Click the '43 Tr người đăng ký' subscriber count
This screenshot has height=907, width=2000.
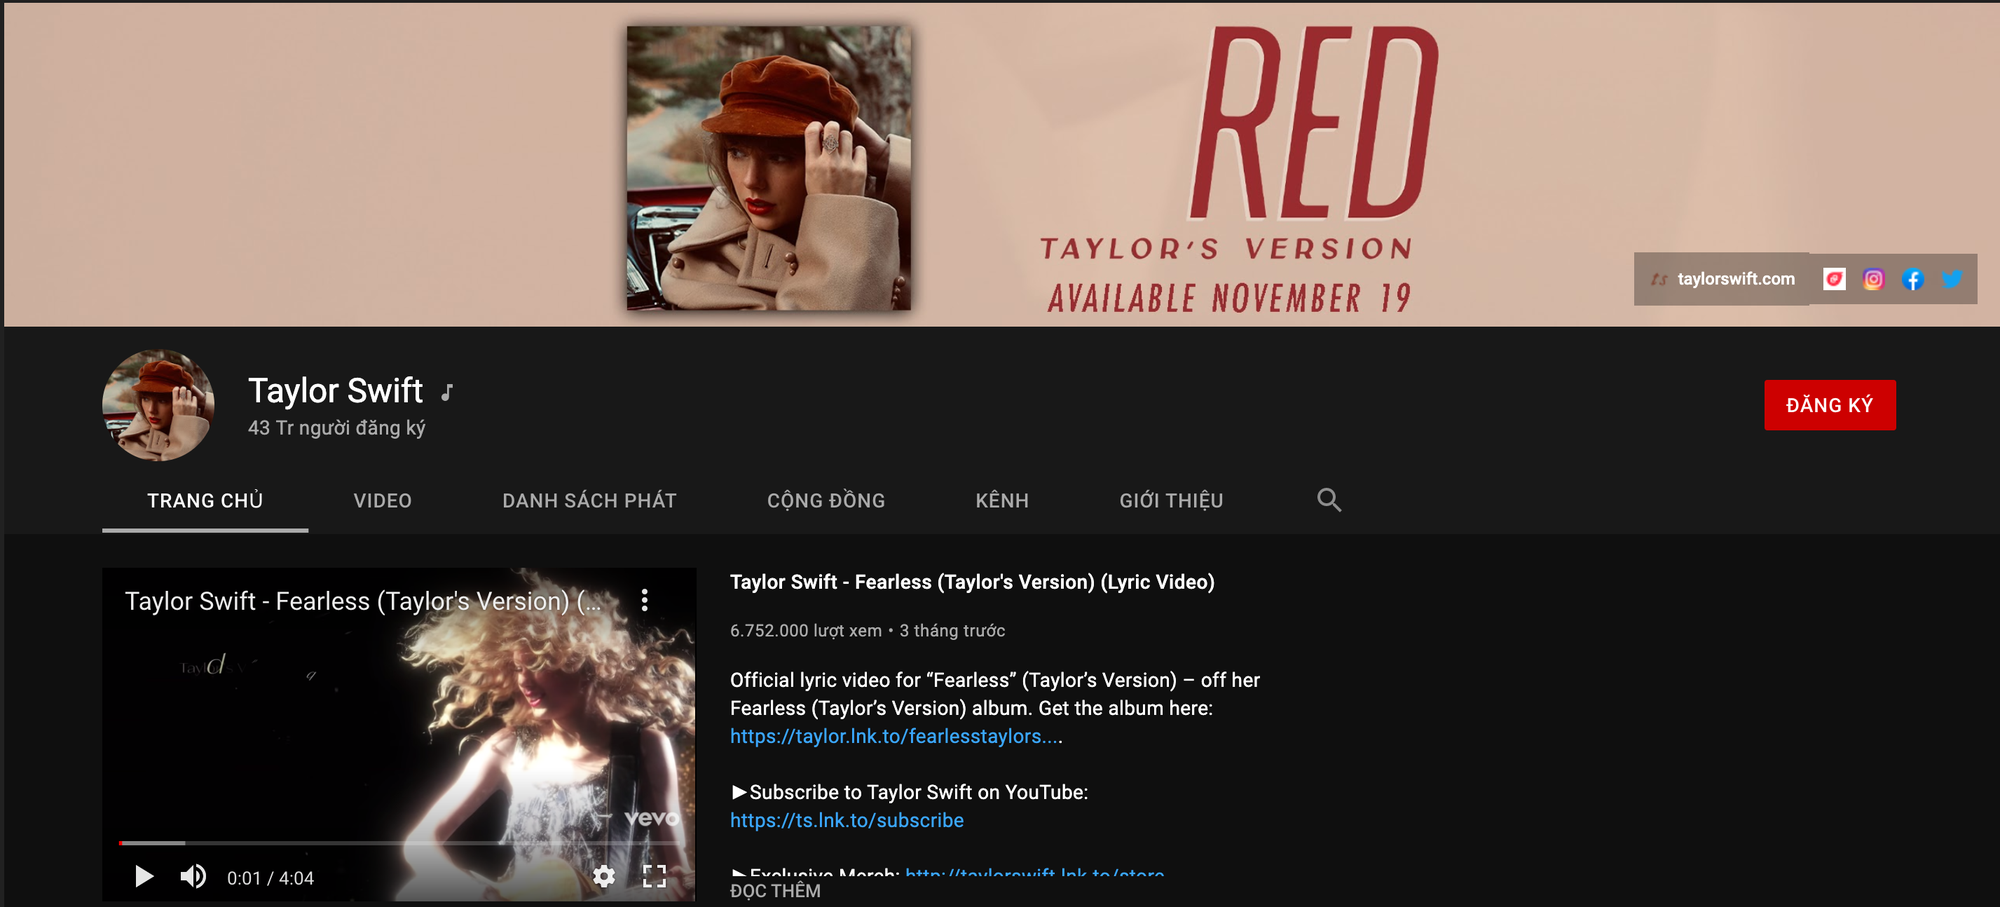coord(337,428)
